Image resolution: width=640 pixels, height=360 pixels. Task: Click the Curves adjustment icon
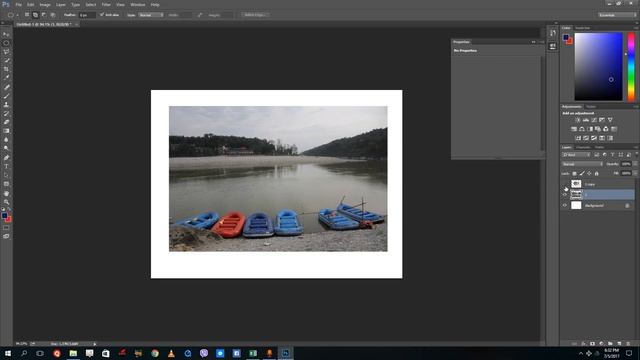tap(594, 120)
